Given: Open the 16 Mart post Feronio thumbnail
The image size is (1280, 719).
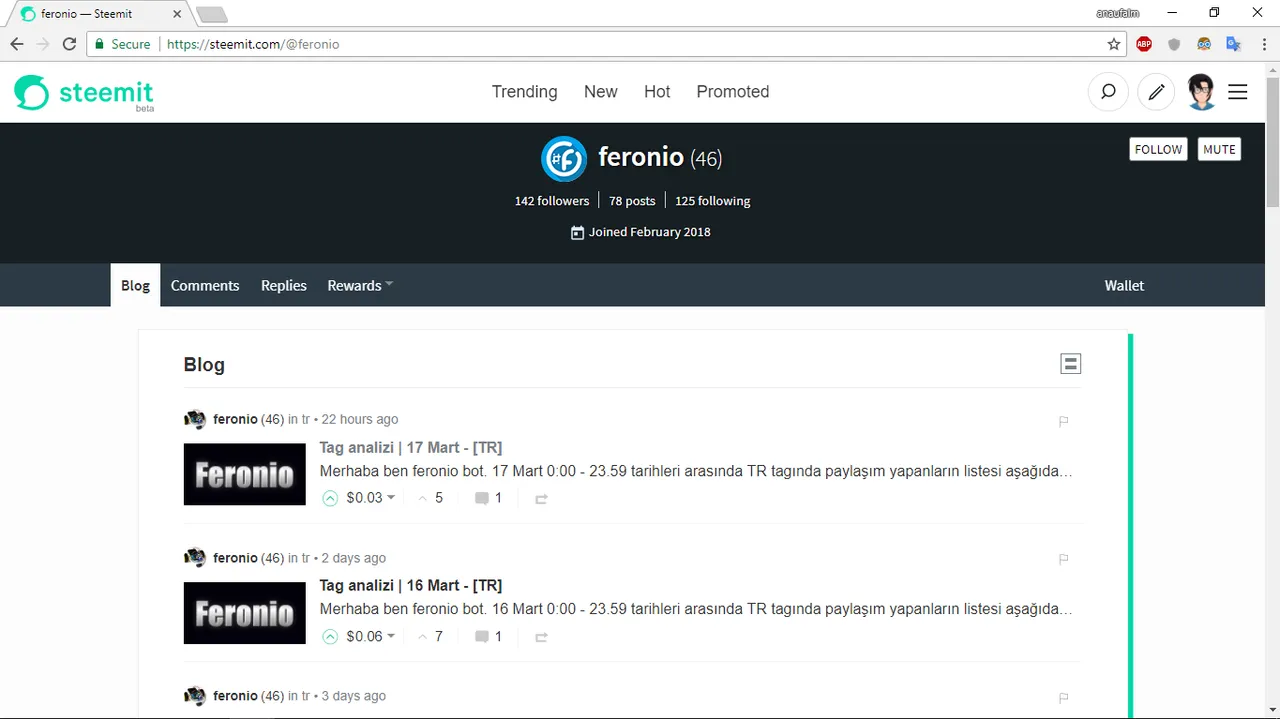Looking at the screenshot, I should point(245,612).
